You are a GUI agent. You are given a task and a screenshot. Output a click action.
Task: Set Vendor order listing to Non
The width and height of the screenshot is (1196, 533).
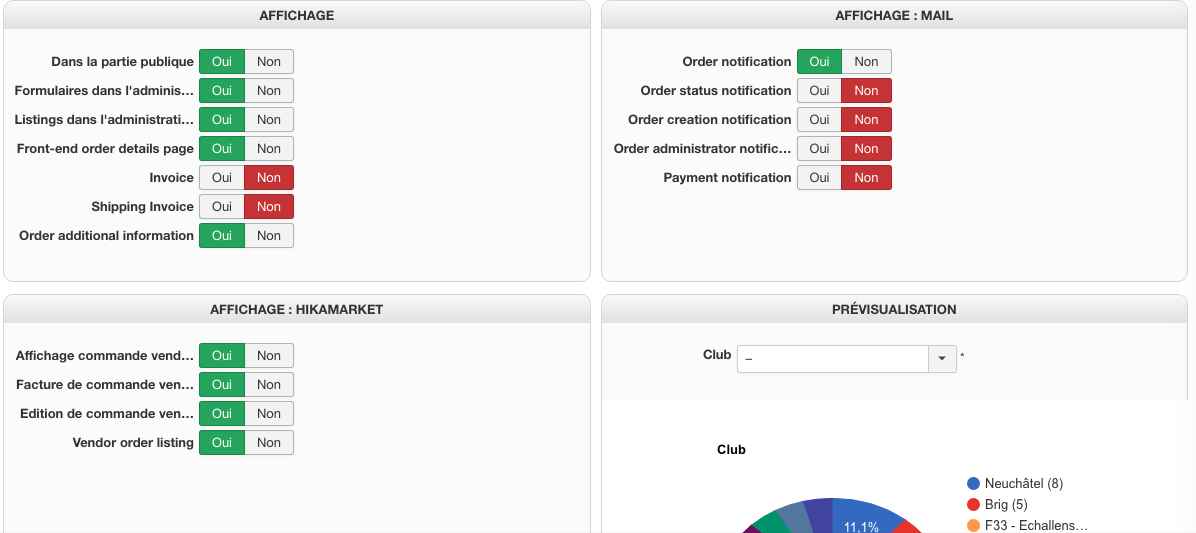tap(269, 443)
